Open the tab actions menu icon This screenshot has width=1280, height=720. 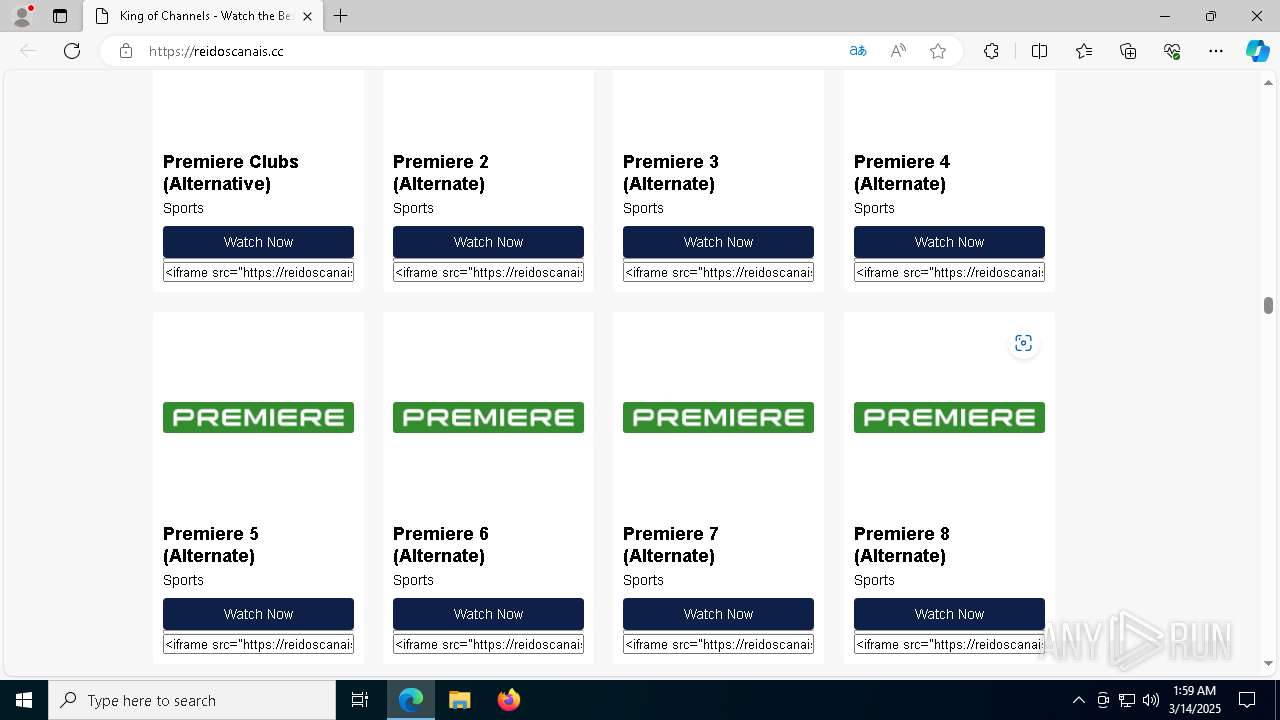[60, 16]
